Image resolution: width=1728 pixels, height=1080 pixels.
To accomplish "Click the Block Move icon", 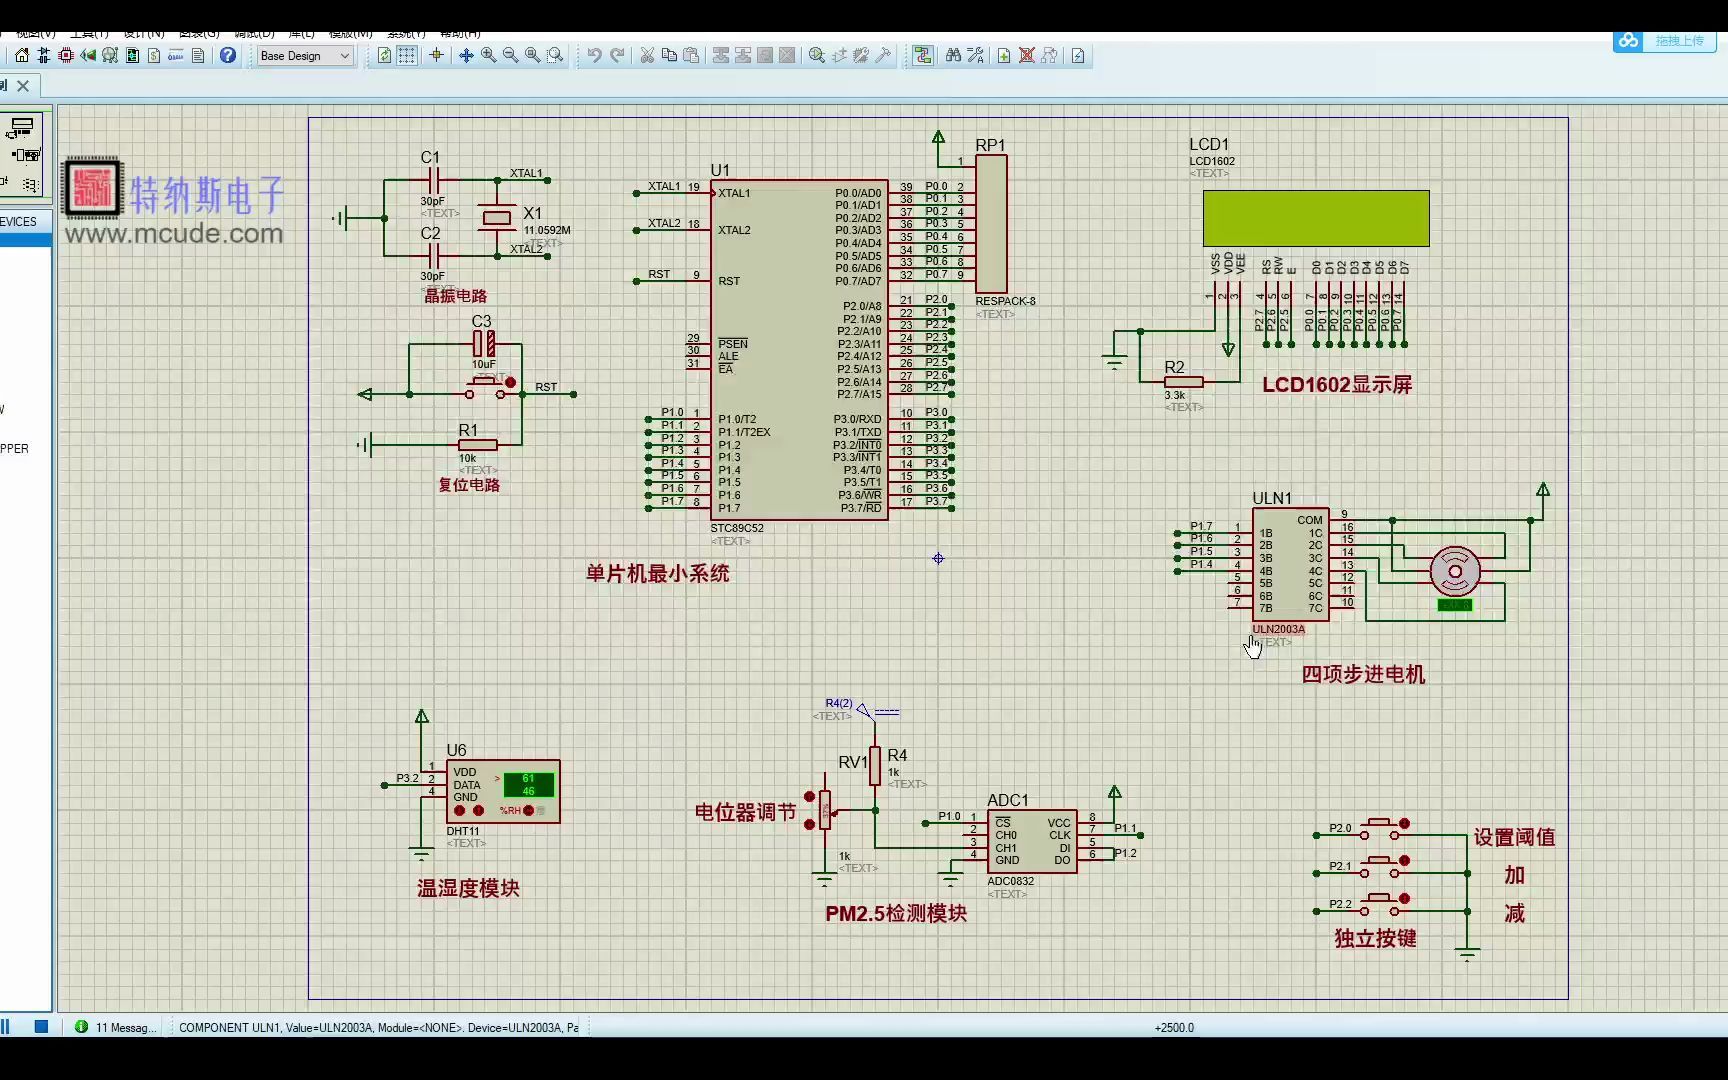I will 743,56.
